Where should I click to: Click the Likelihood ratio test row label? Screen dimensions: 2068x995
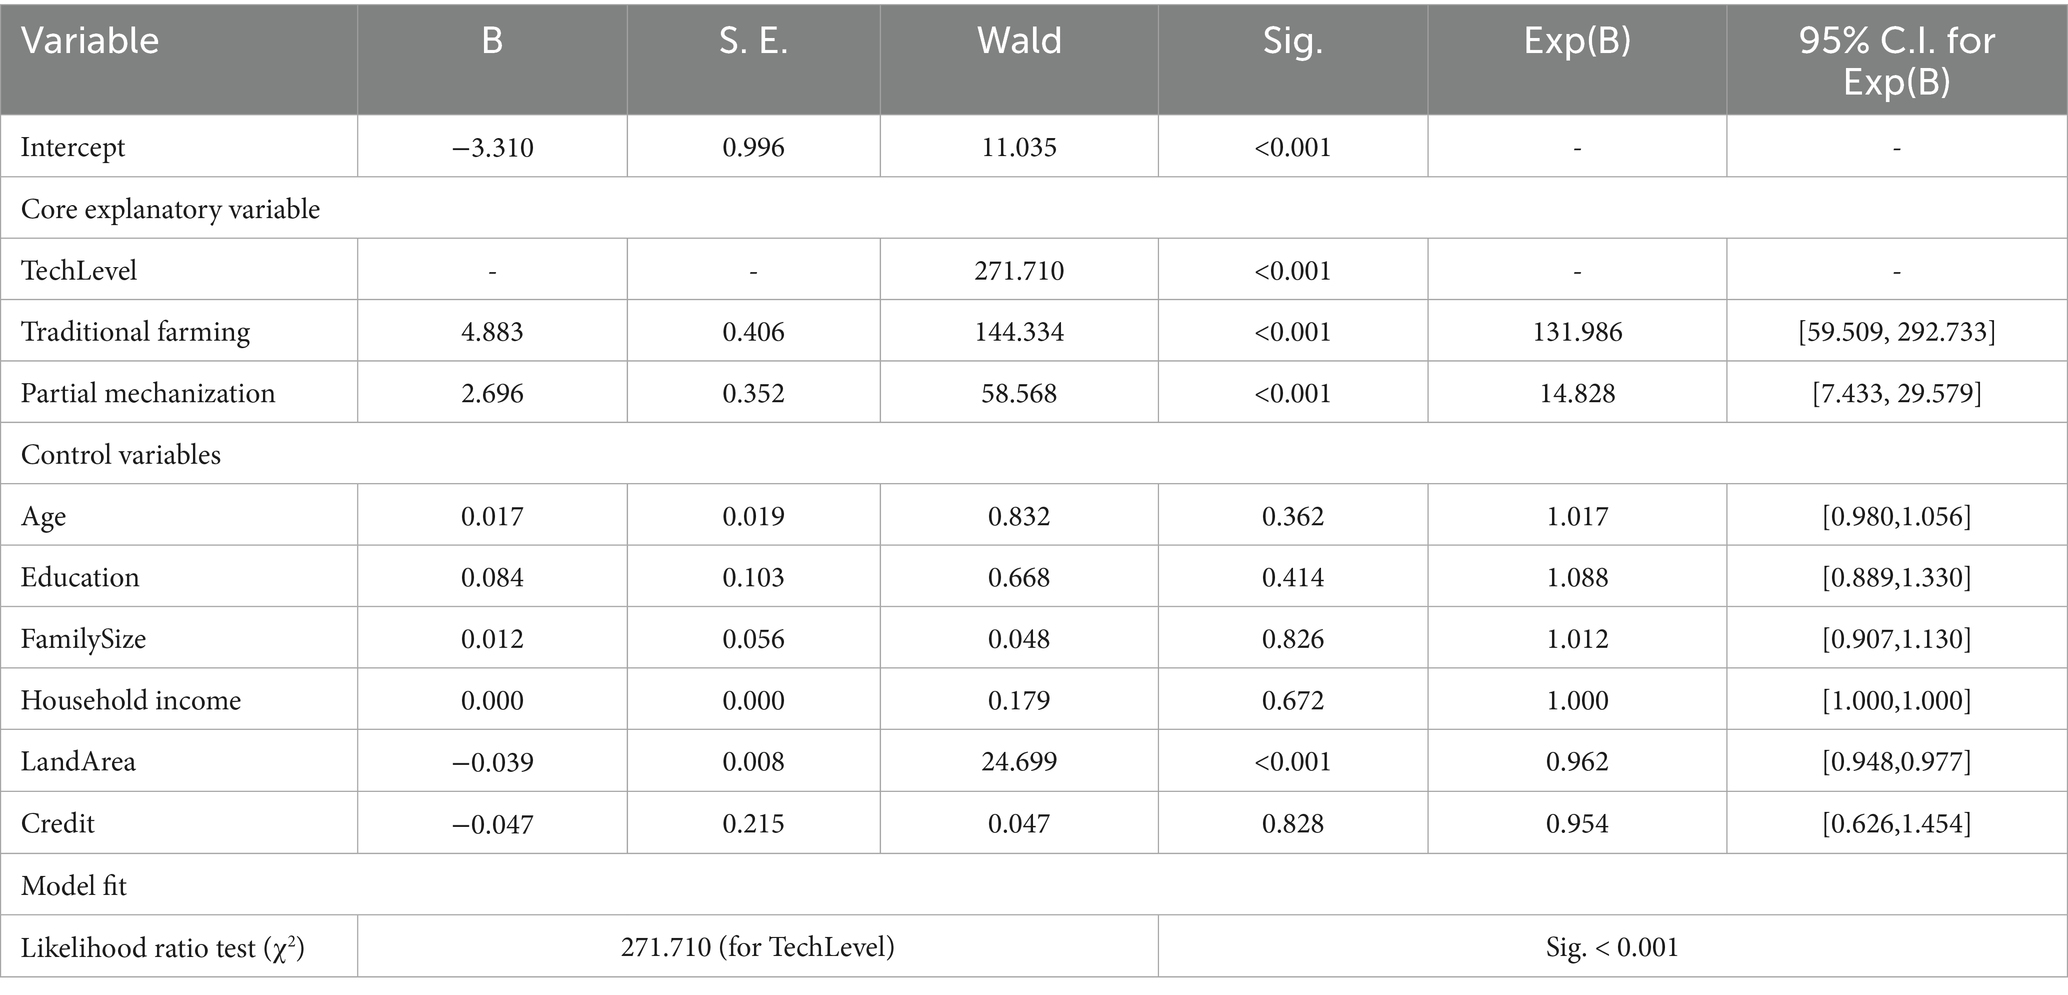[x=163, y=947]
